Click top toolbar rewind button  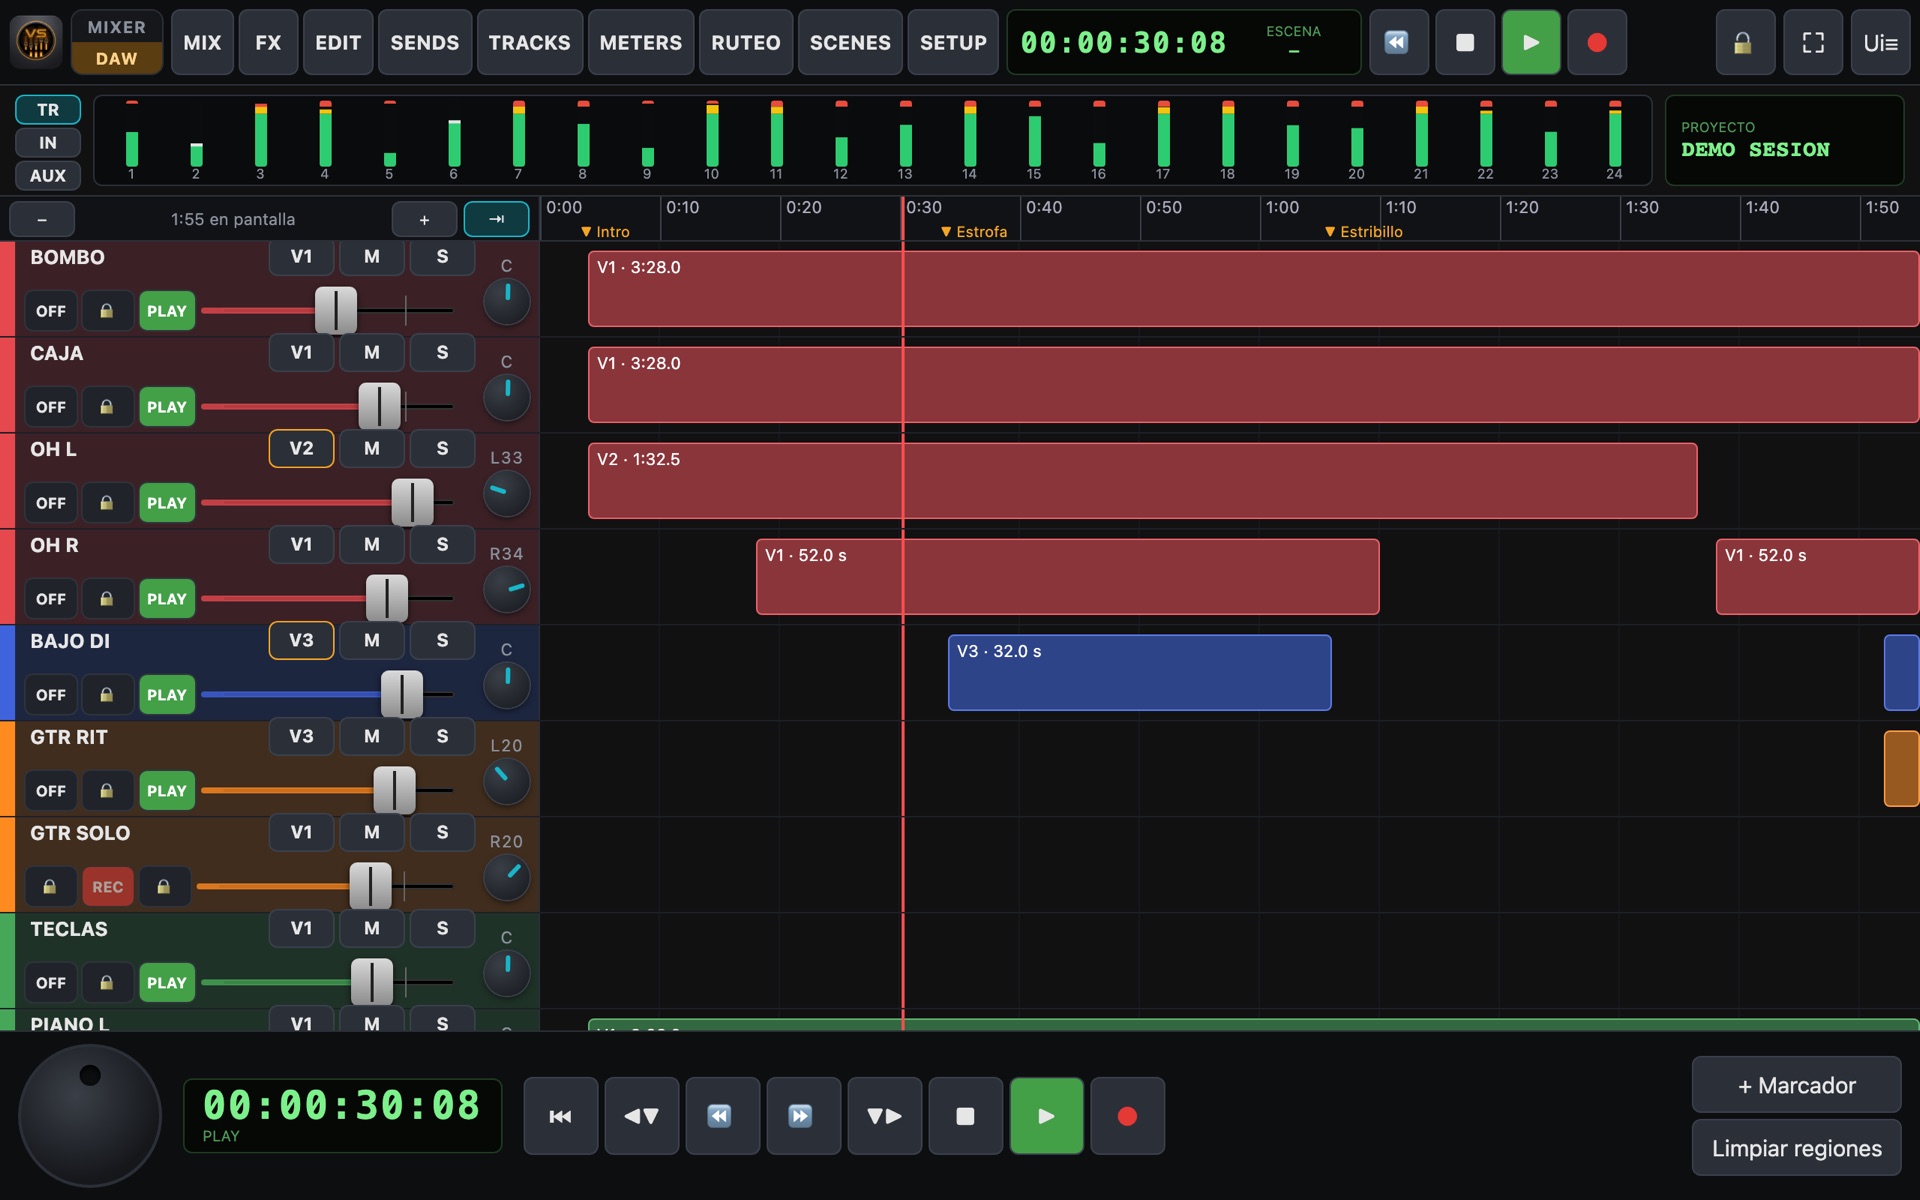1397,43
